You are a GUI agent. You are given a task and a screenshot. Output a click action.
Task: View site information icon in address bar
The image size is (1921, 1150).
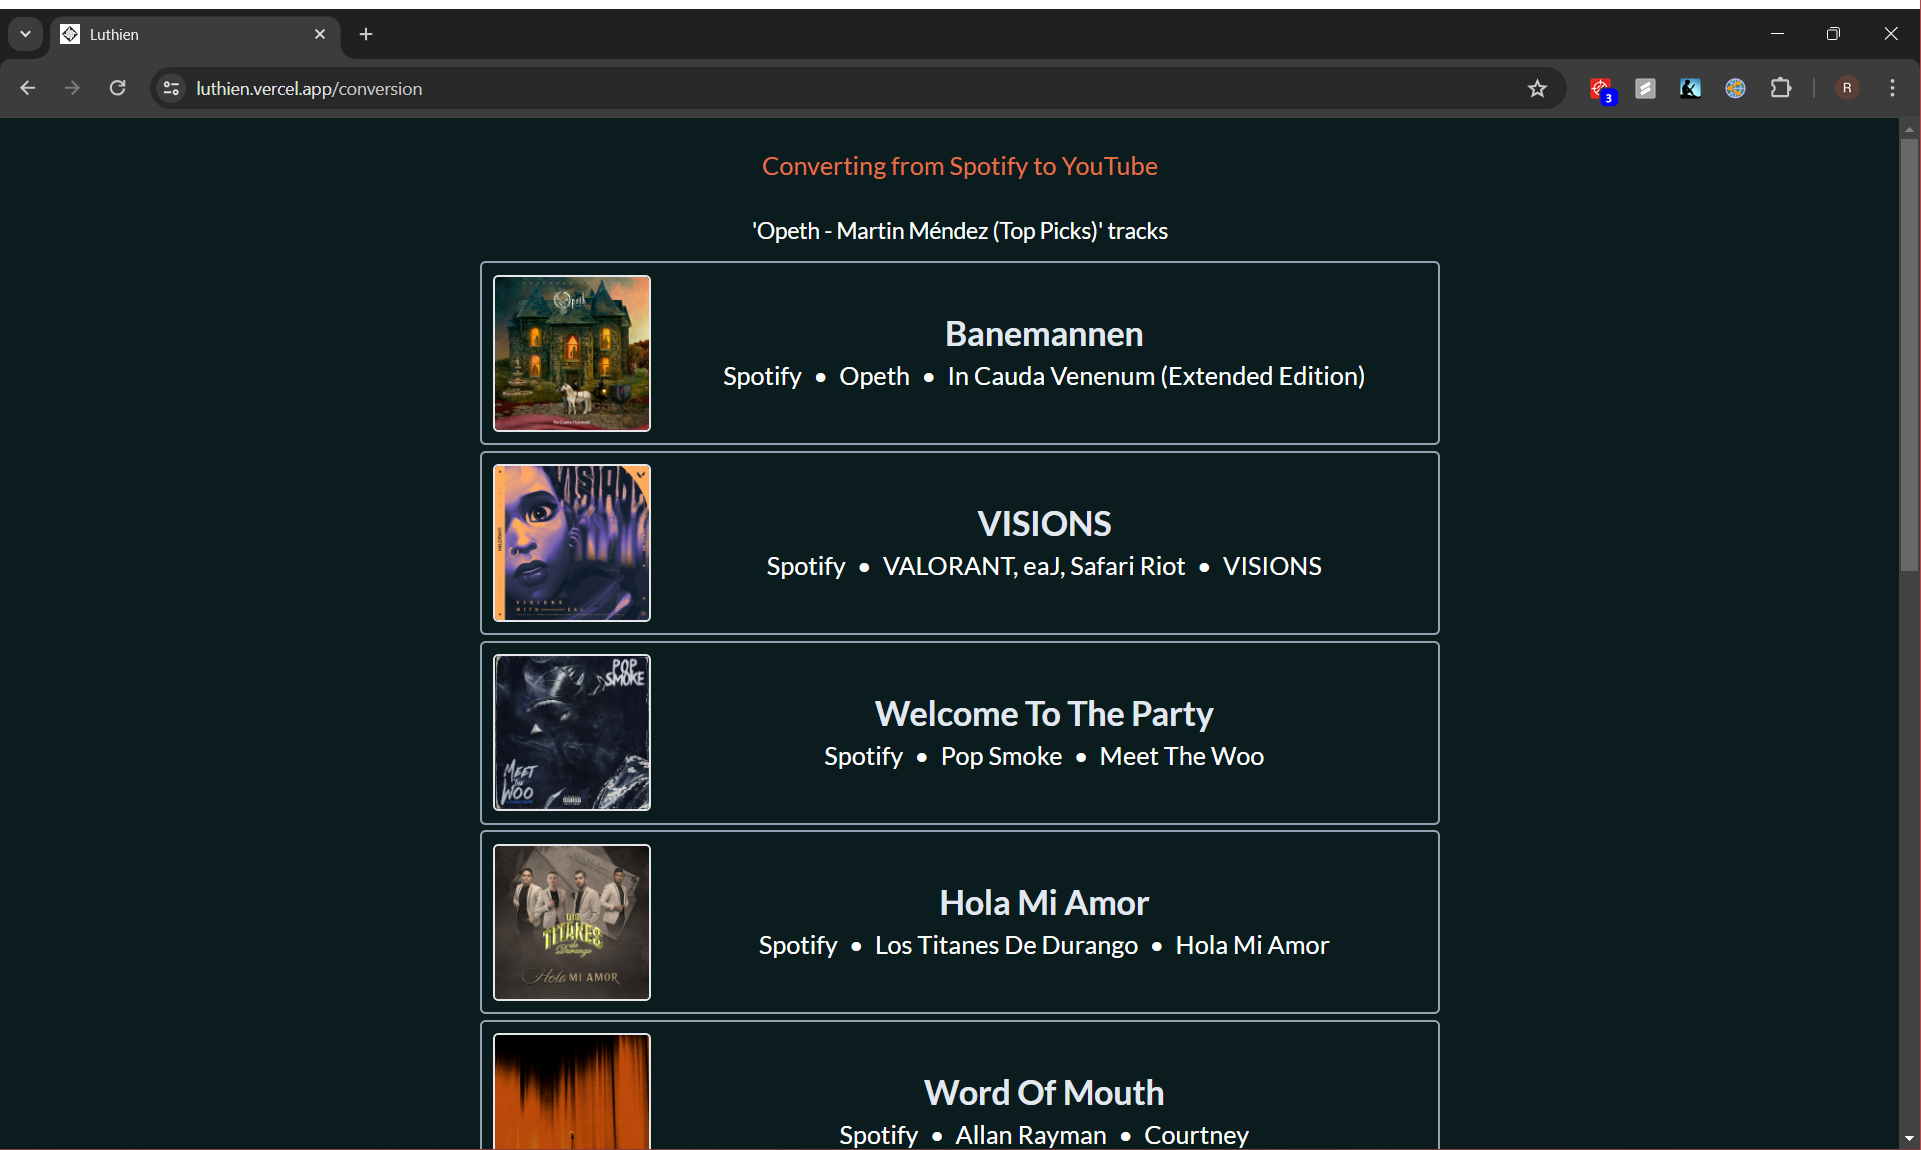click(x=171, y=89)
